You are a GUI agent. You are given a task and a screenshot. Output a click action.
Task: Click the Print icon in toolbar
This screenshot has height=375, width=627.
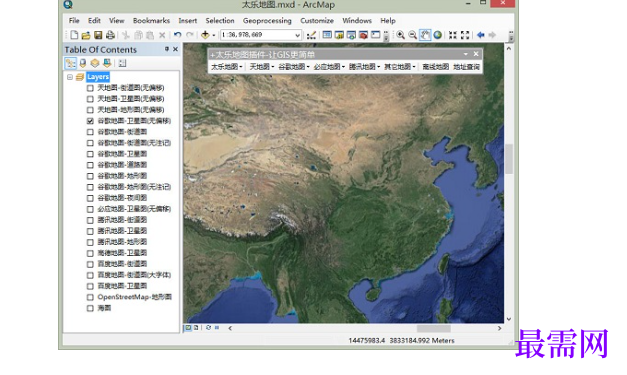pyautogui.click(x=110, y=35)
